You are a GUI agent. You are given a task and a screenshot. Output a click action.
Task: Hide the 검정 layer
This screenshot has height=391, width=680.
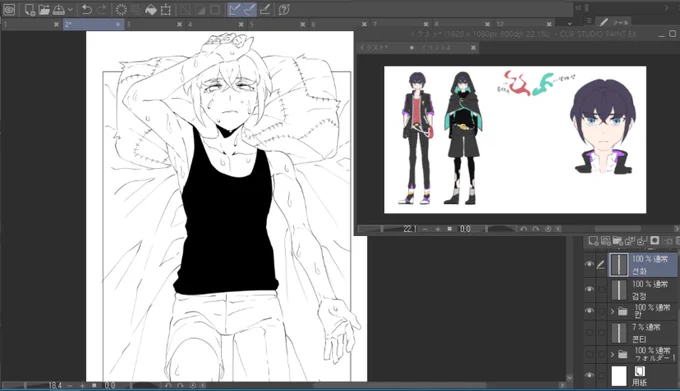tap(589, 289)
